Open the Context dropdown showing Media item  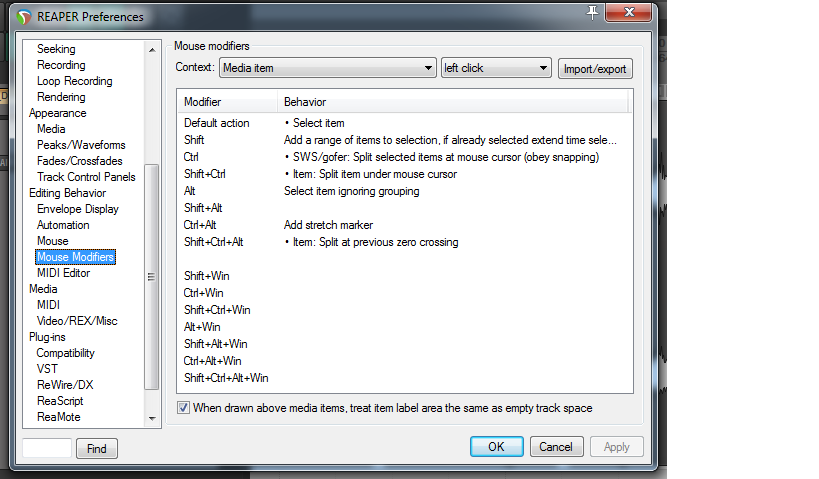(327, 68)
